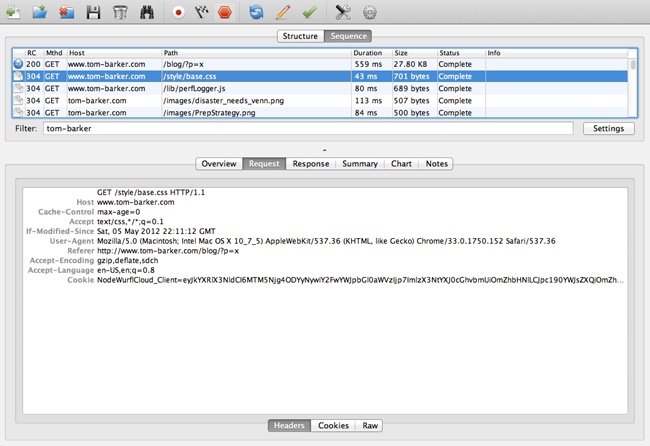Screen dimensions: 650x446
Task: Show the Cookies view at the bottom
Action: (x=333, y=426)
